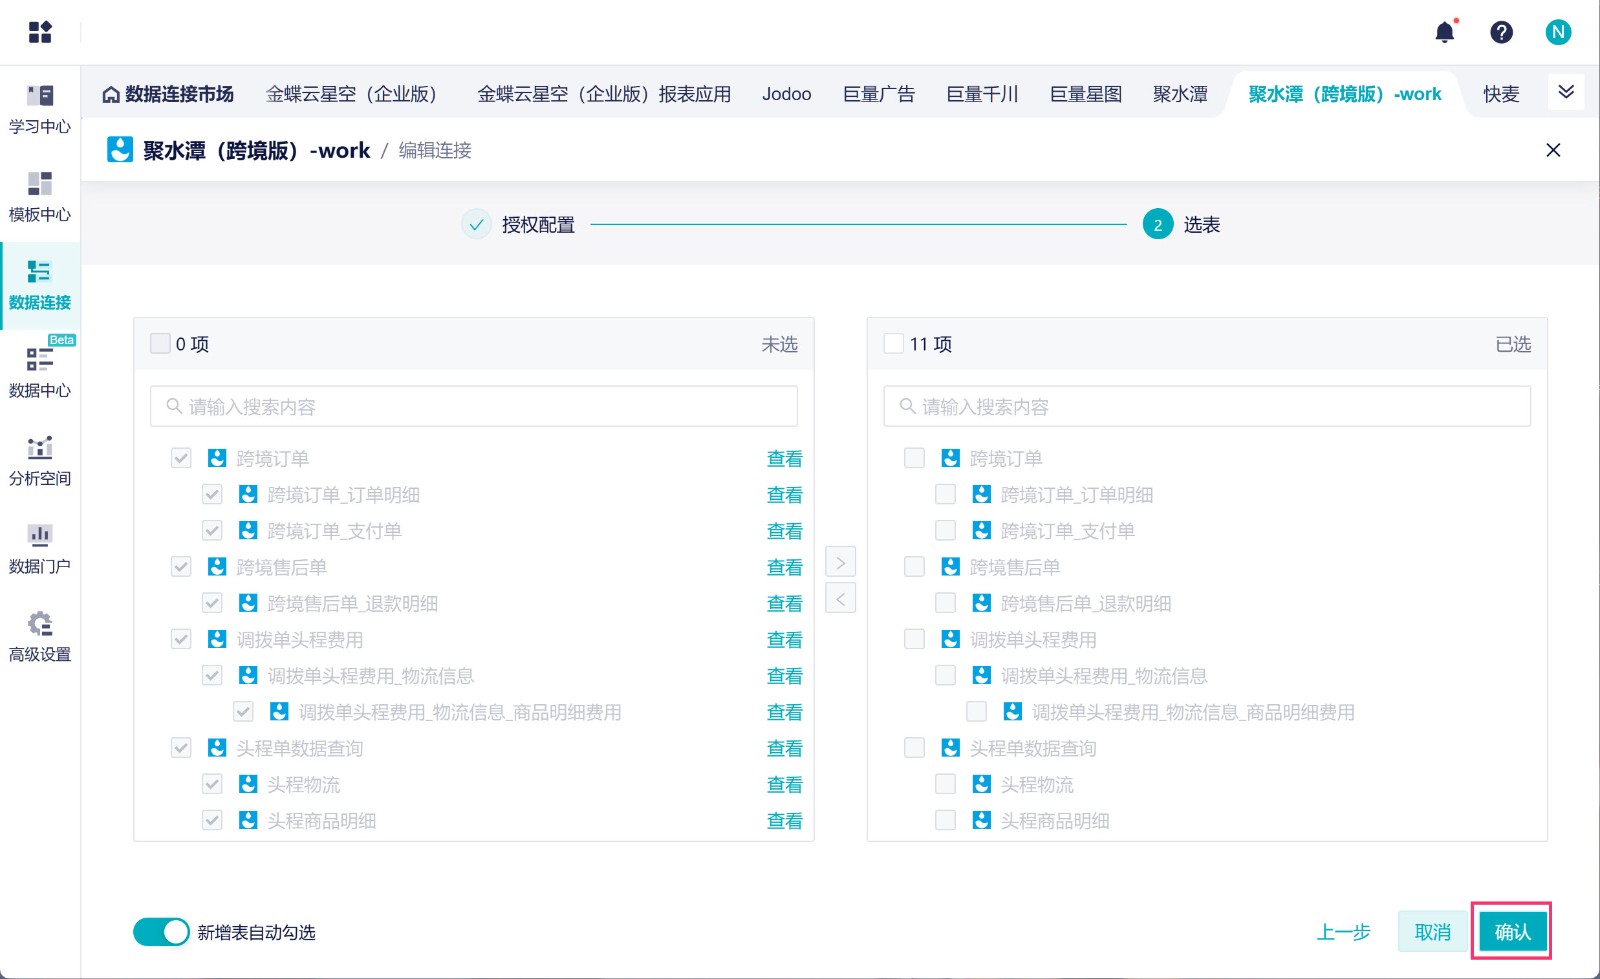Close the 编辑连接 panel
The width and height of the screenshot is (1600, 979).
tap(1553, 150)
